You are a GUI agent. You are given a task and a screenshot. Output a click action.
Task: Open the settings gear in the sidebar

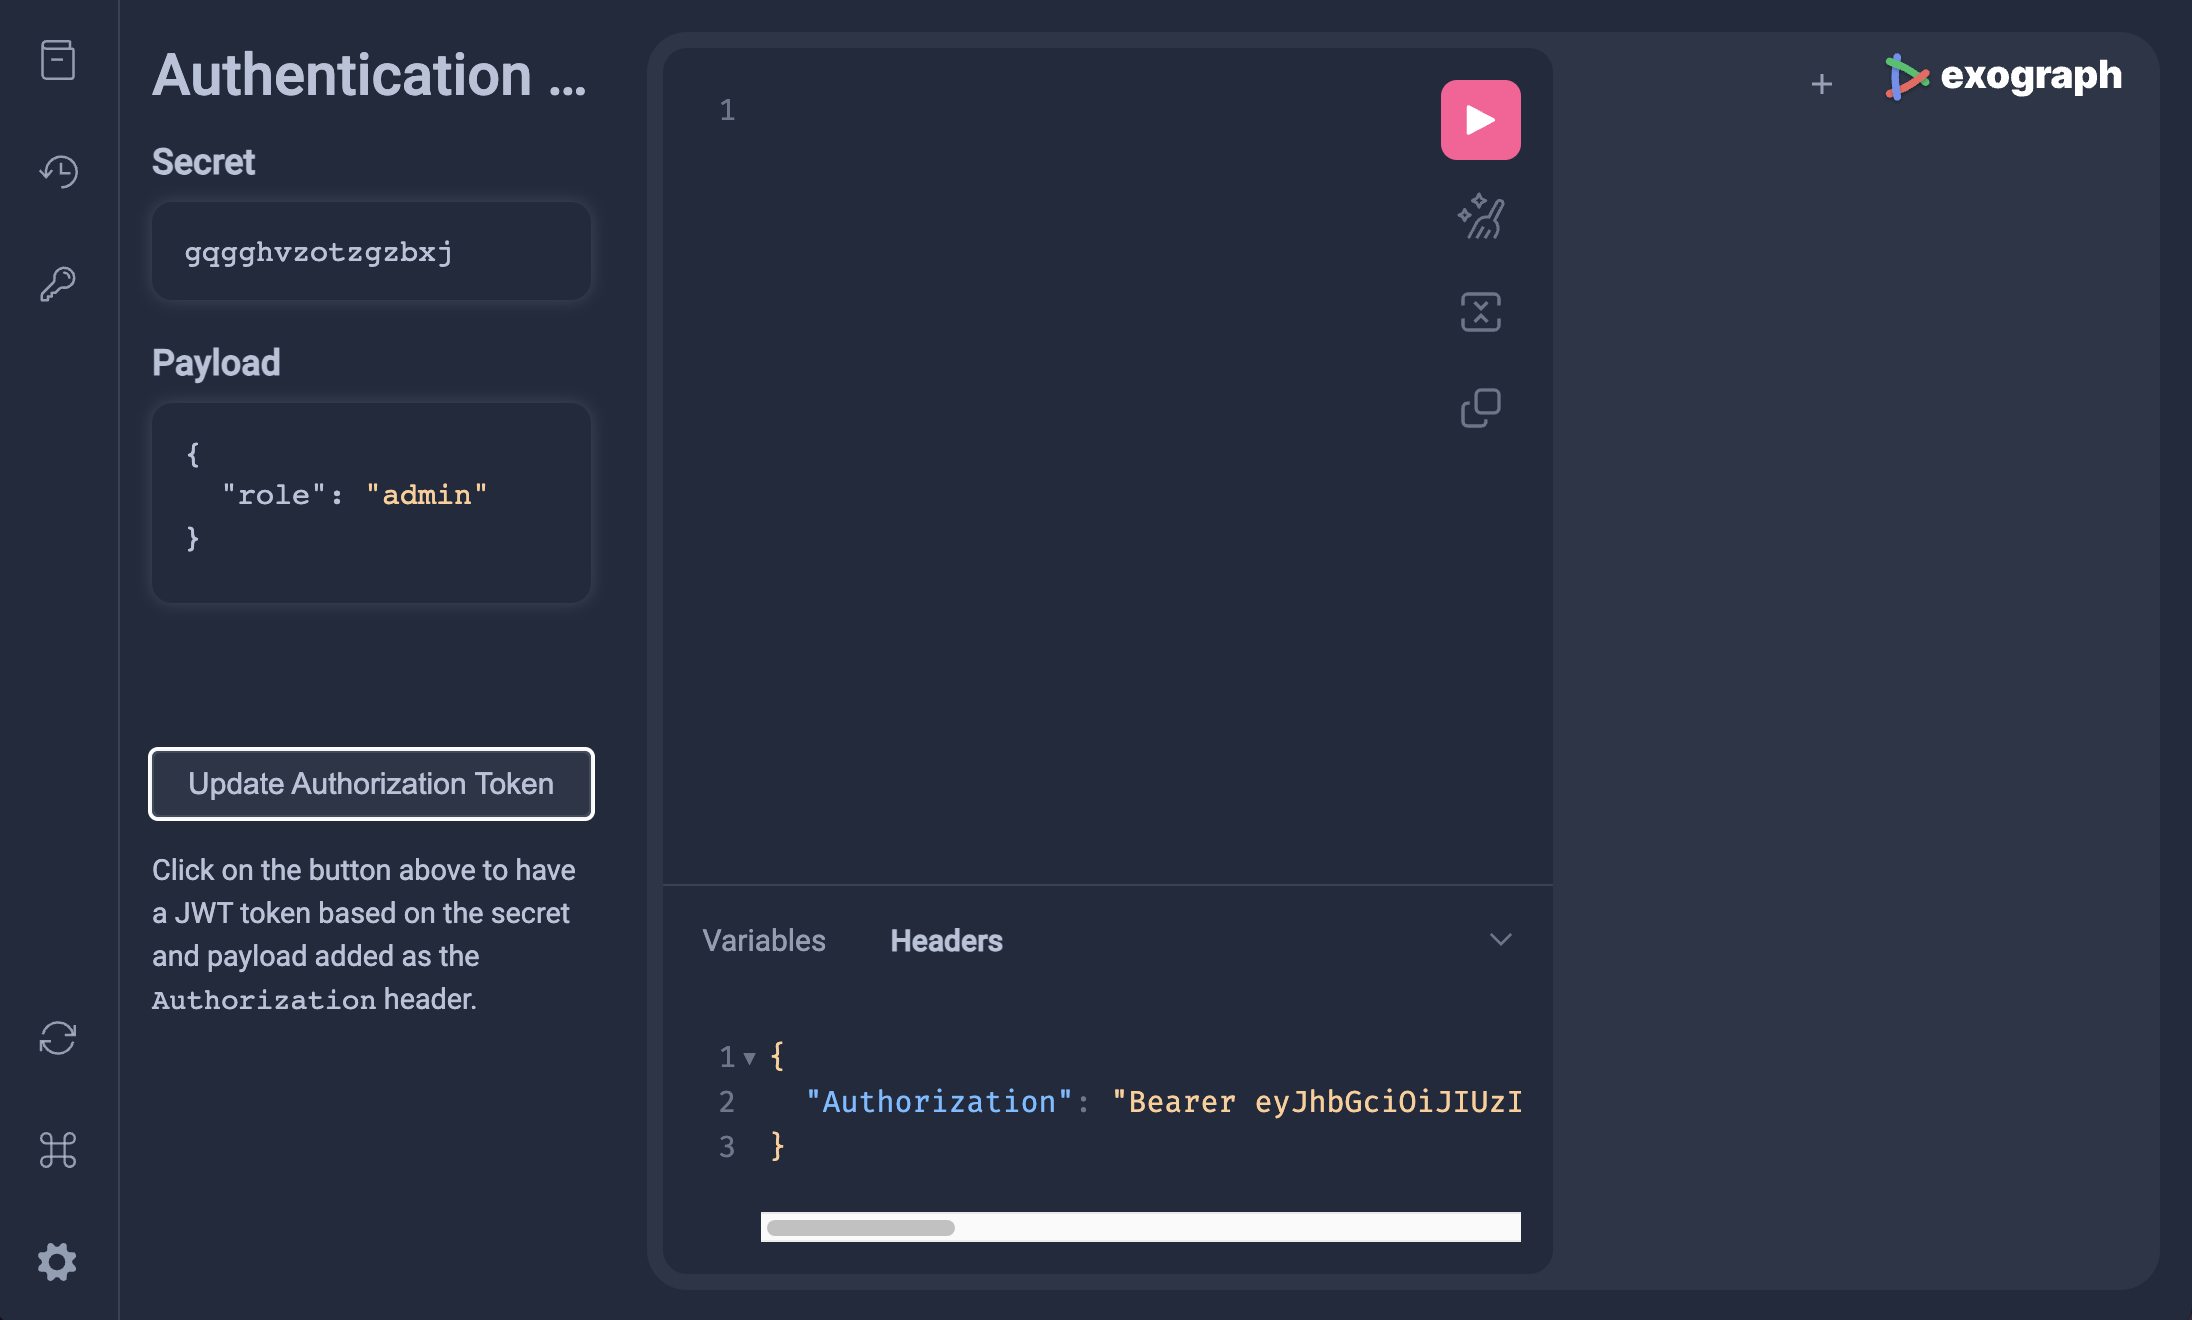click(58, 1262)
